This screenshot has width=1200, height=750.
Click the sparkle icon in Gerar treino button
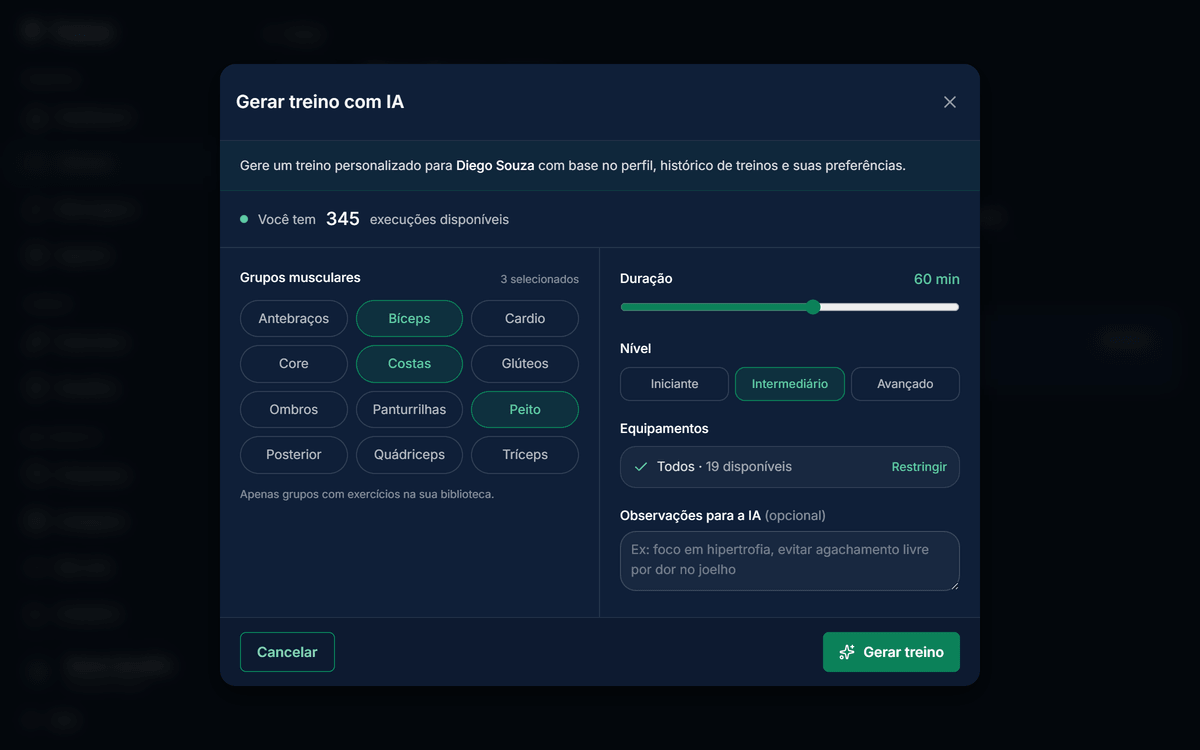[x=847, y=652]
